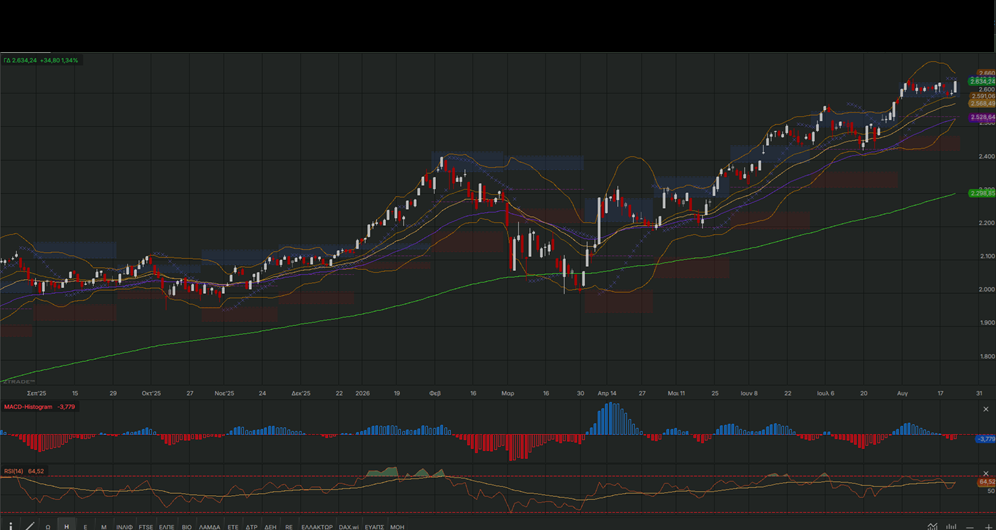Open the info icon in bottom toolbar
996x530 pixels.
click(x=11, y=526)
